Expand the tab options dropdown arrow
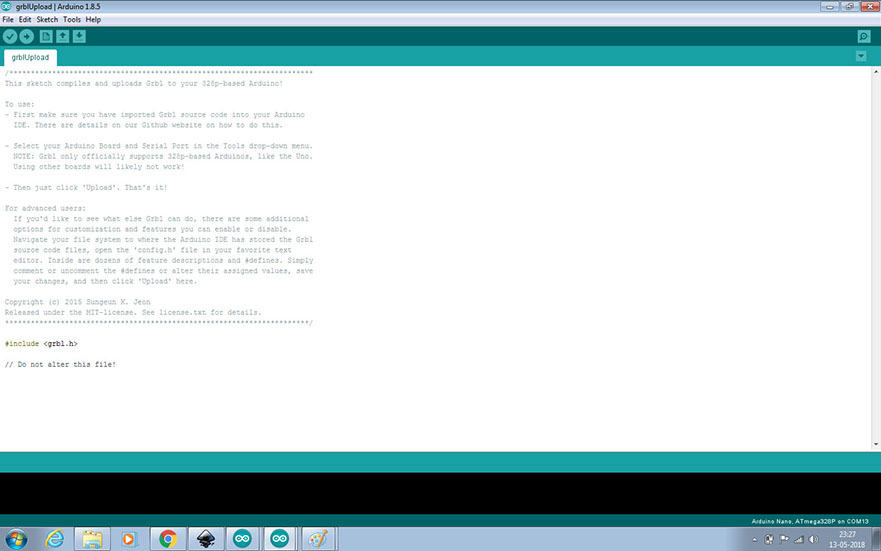This screenshot has height=551, width=881. [861, 56]
